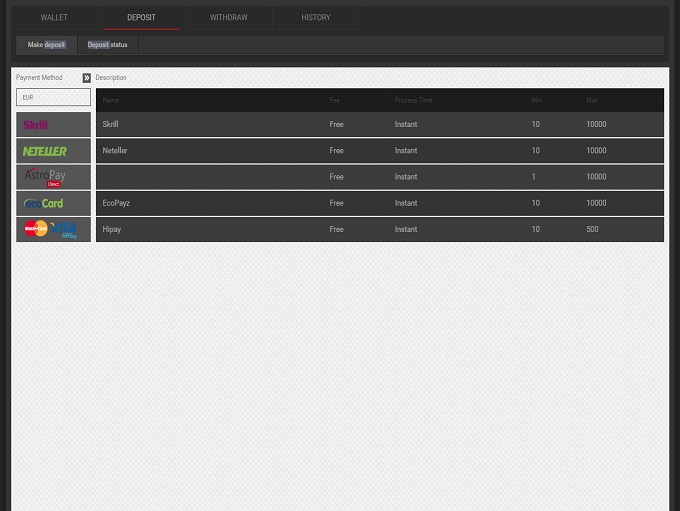Click the double-arrow icon beside Description
The height and width of the screenshot is (511, 680).
(87, 78)
